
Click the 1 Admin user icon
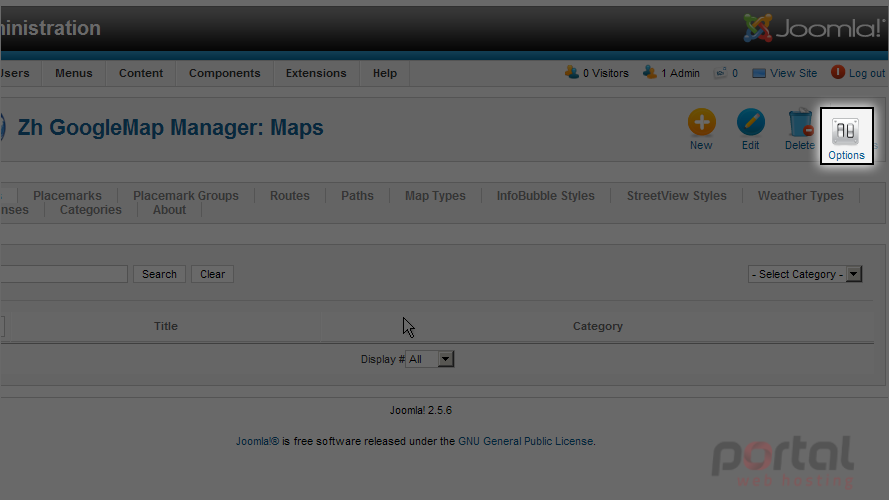click(x=650, y=73)
